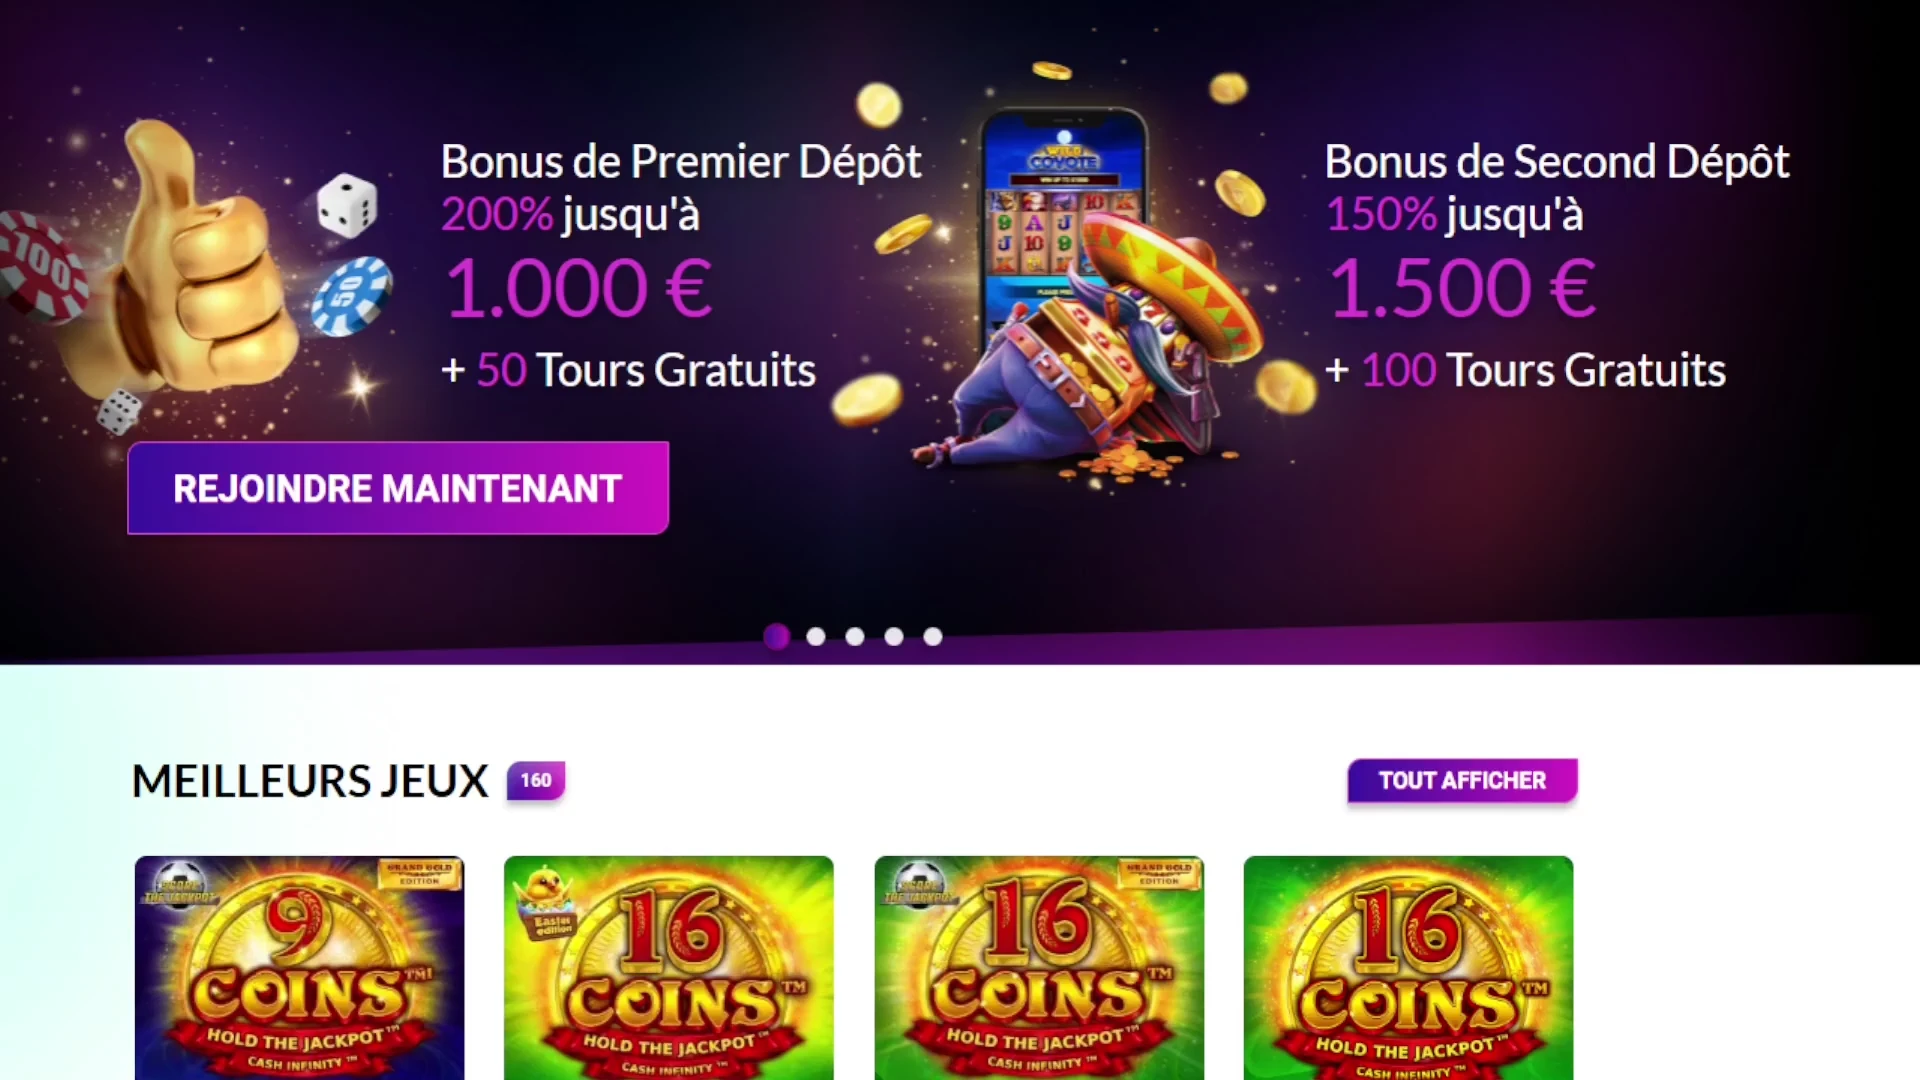Click the Bonus de Premier Dépôt text

pyautogui.click(x=681, y=162)
